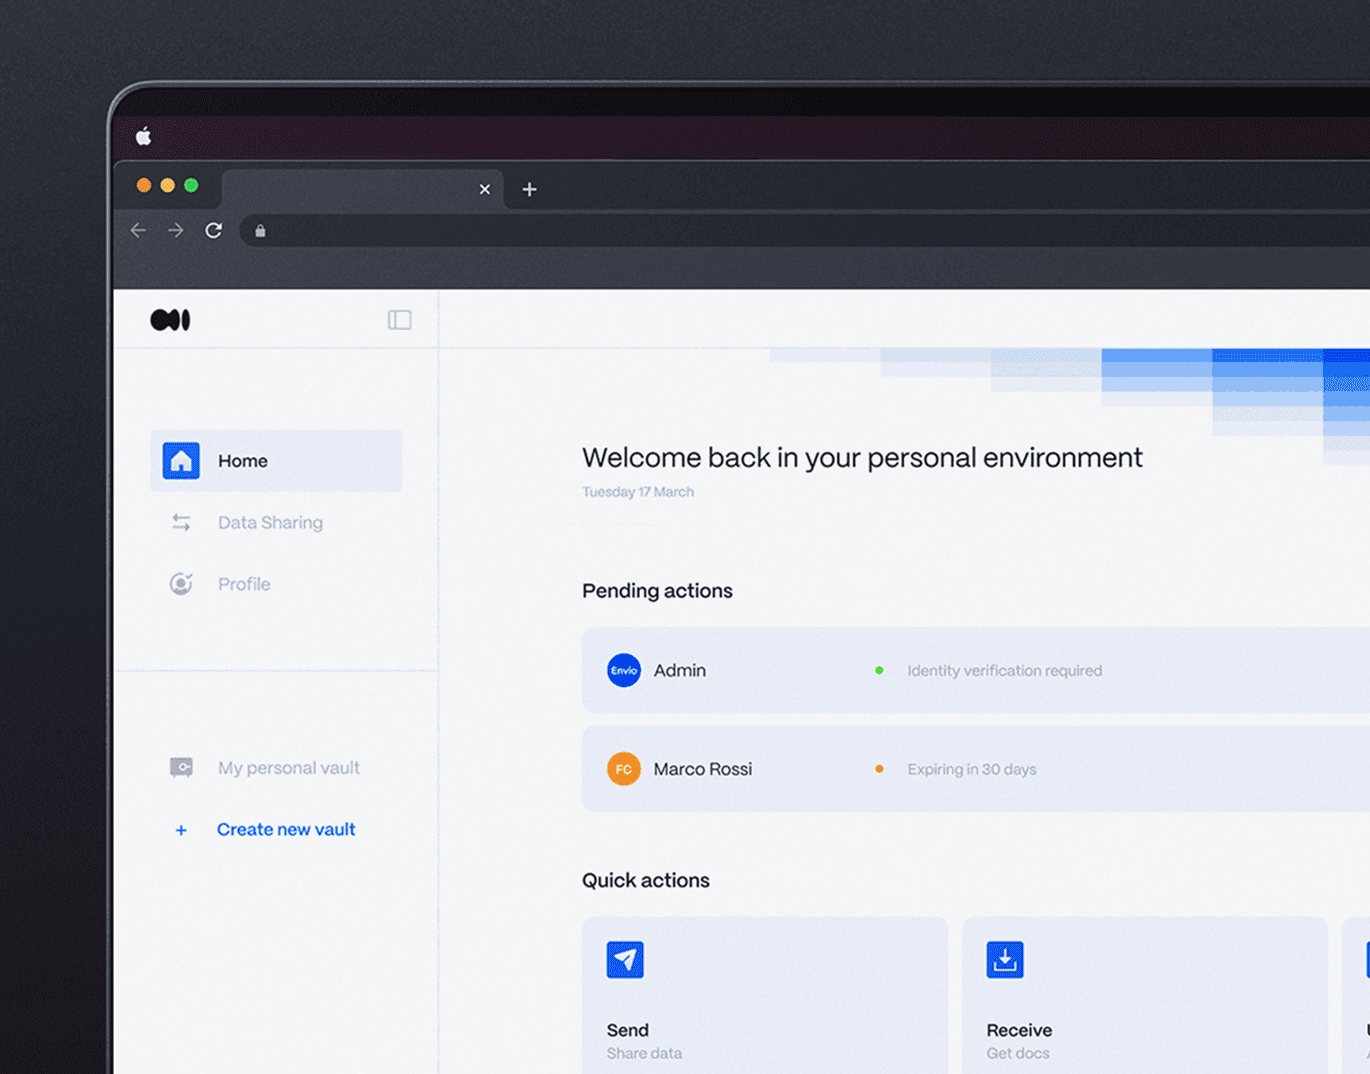1370x1074 pixels.
Task: Click the plus icon beside Create new vault
Action: [x=181, y=830]
